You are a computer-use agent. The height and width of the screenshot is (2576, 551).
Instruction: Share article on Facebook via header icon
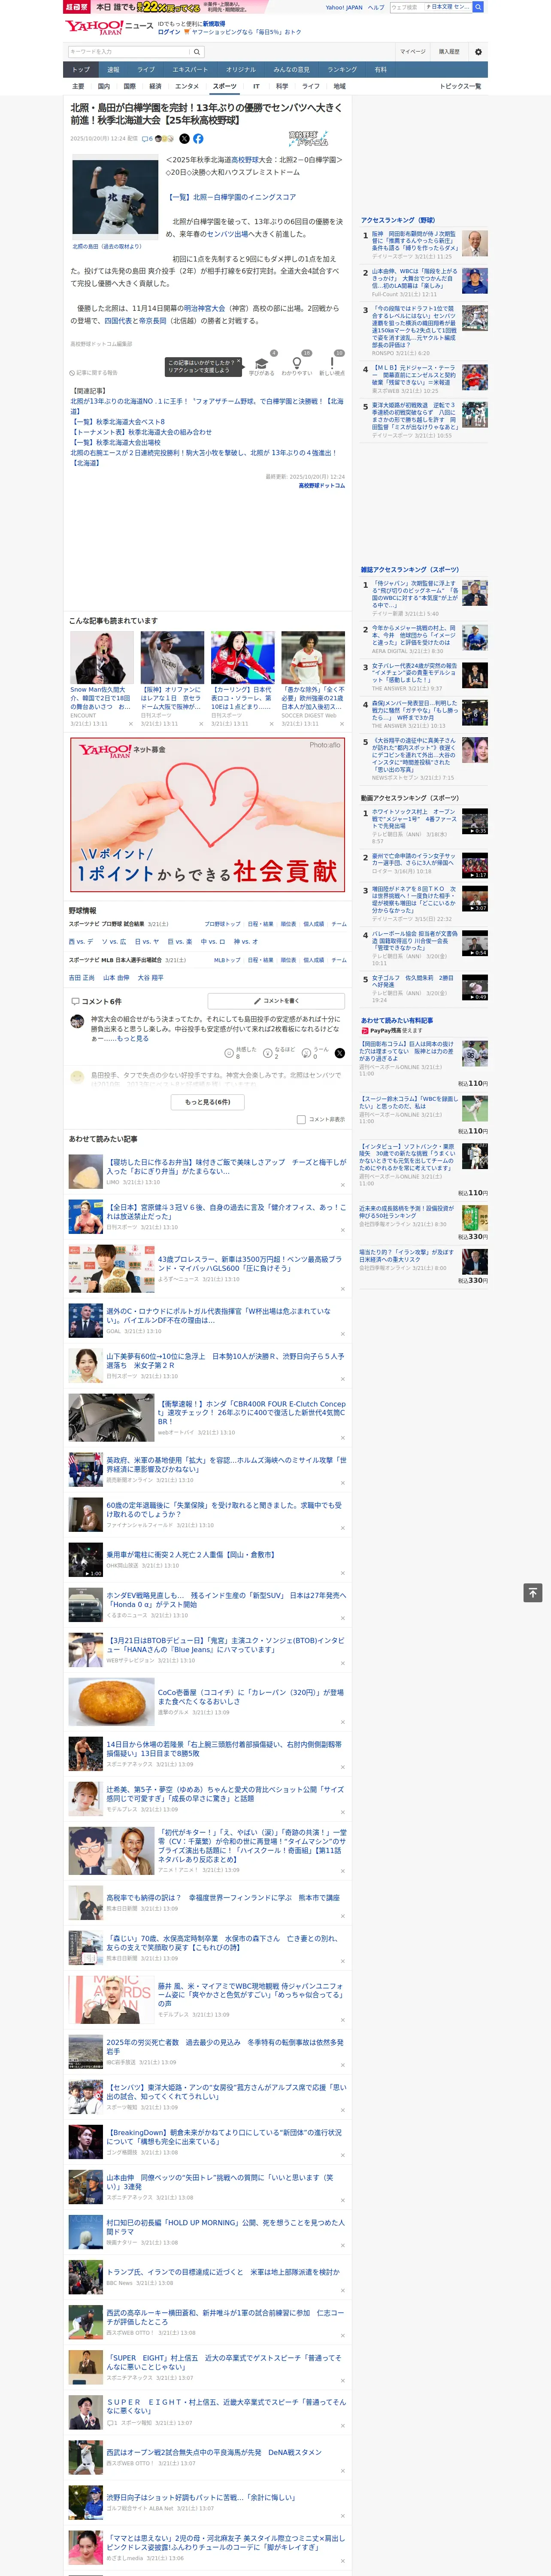[x=198, y=139]
